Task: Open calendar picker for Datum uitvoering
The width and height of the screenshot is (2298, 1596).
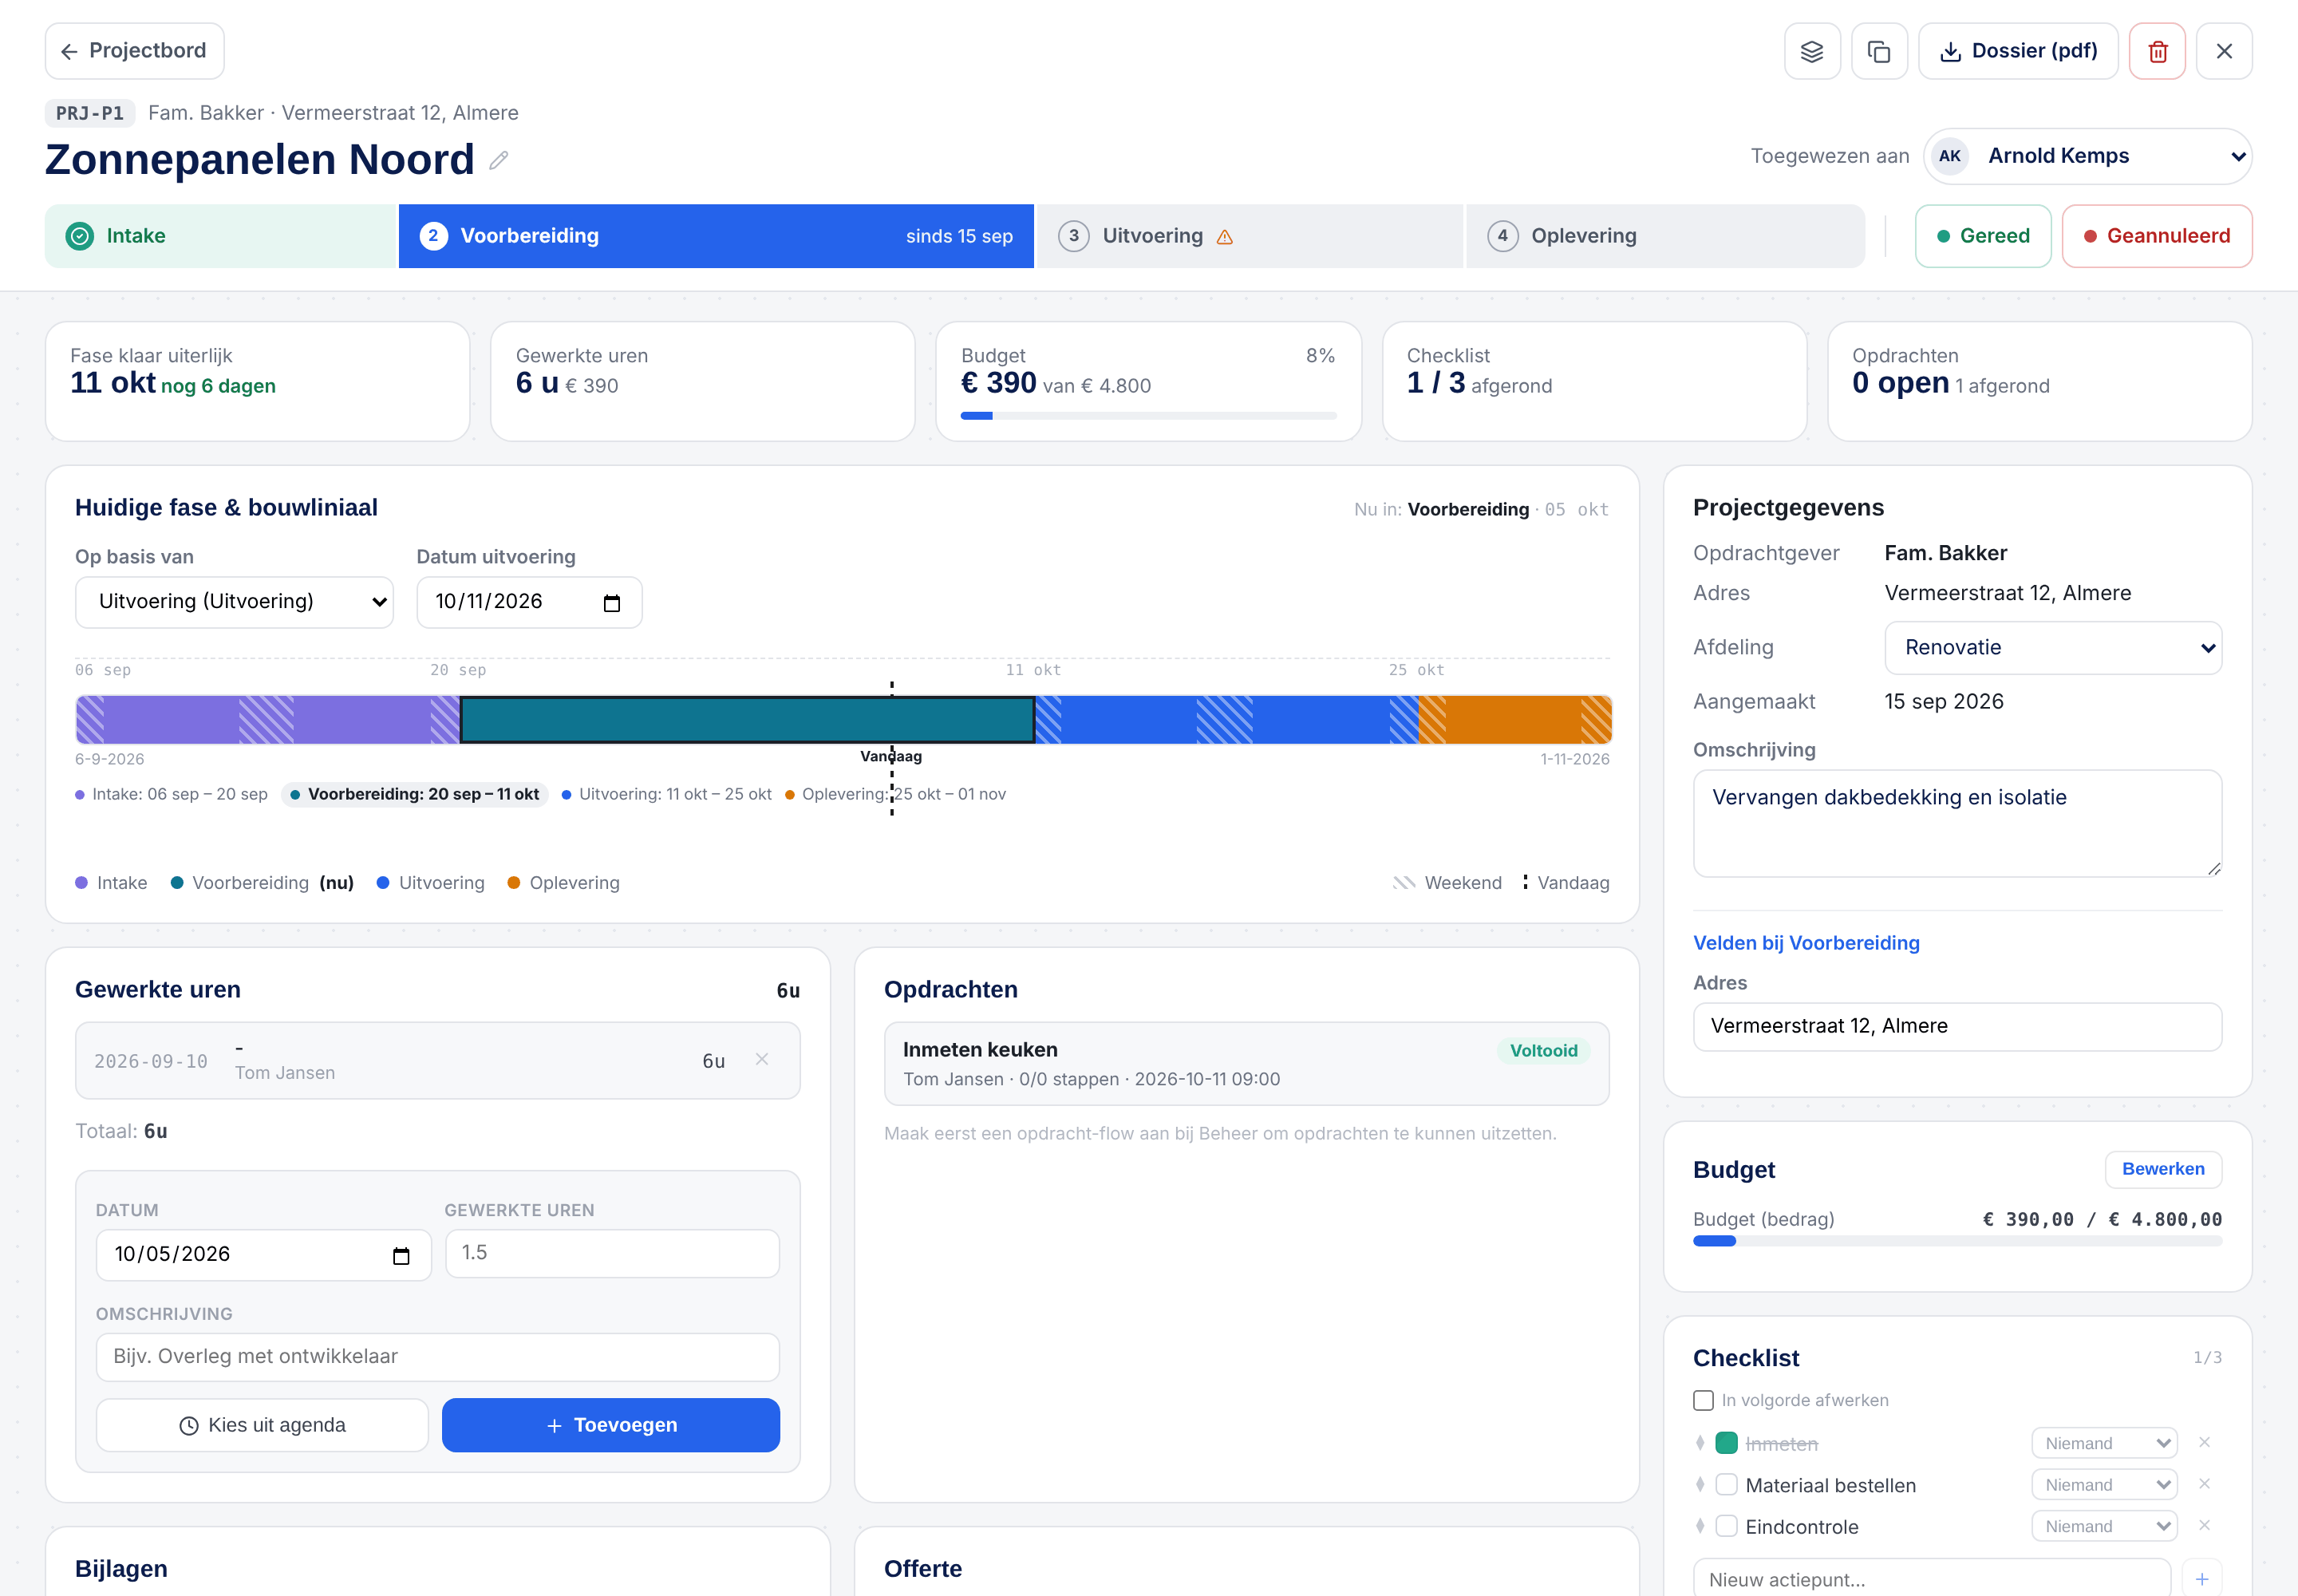Action: point(612,602)
